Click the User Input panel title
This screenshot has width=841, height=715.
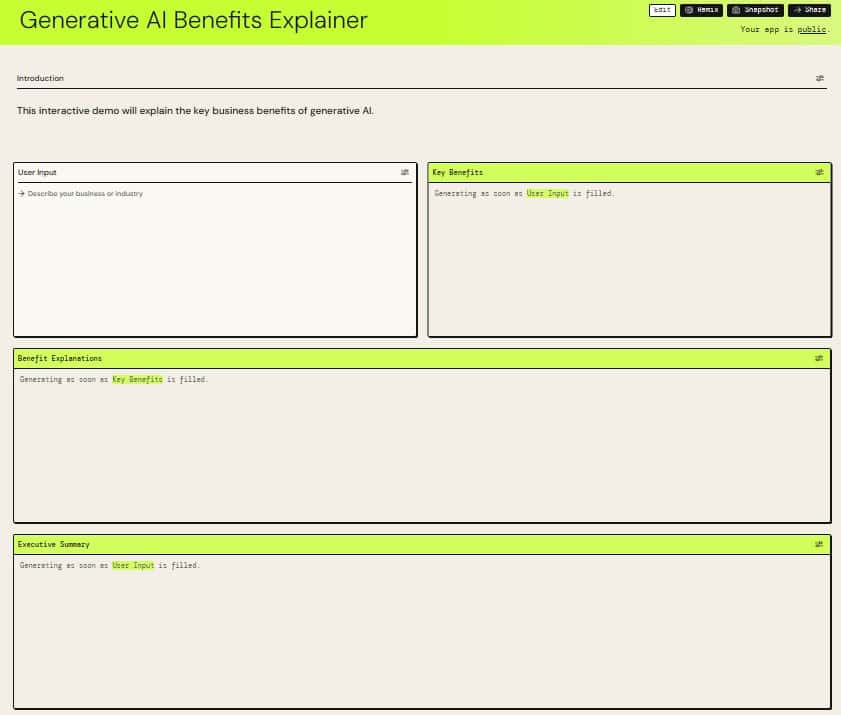(x=38, y=172)
